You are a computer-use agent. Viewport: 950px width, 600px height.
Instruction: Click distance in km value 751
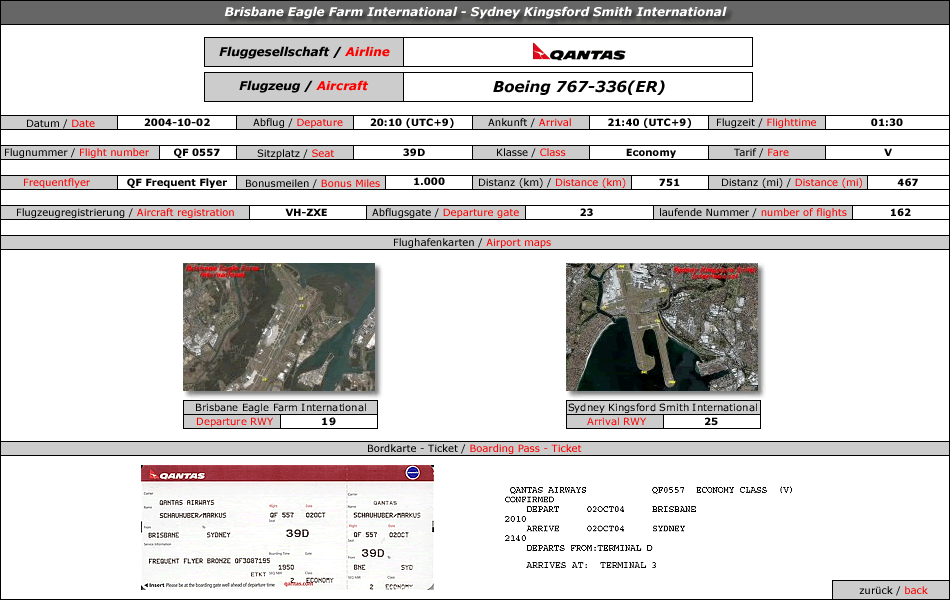[x=669, y=182]
